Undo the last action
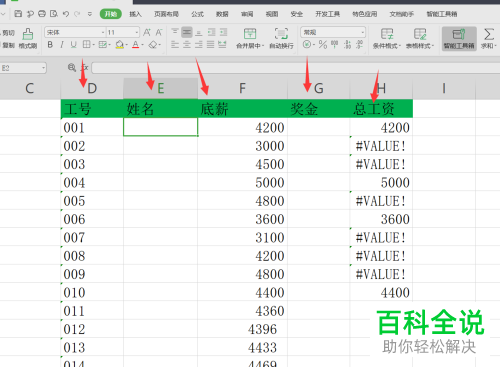This screenshot has width=500, height=367. coord(66,14)
